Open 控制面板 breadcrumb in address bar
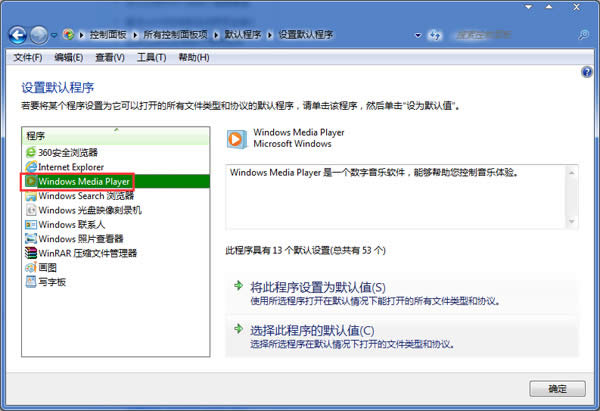Viewport: 600px width, 411px height. pyautogui.click(x=108, y=35)
